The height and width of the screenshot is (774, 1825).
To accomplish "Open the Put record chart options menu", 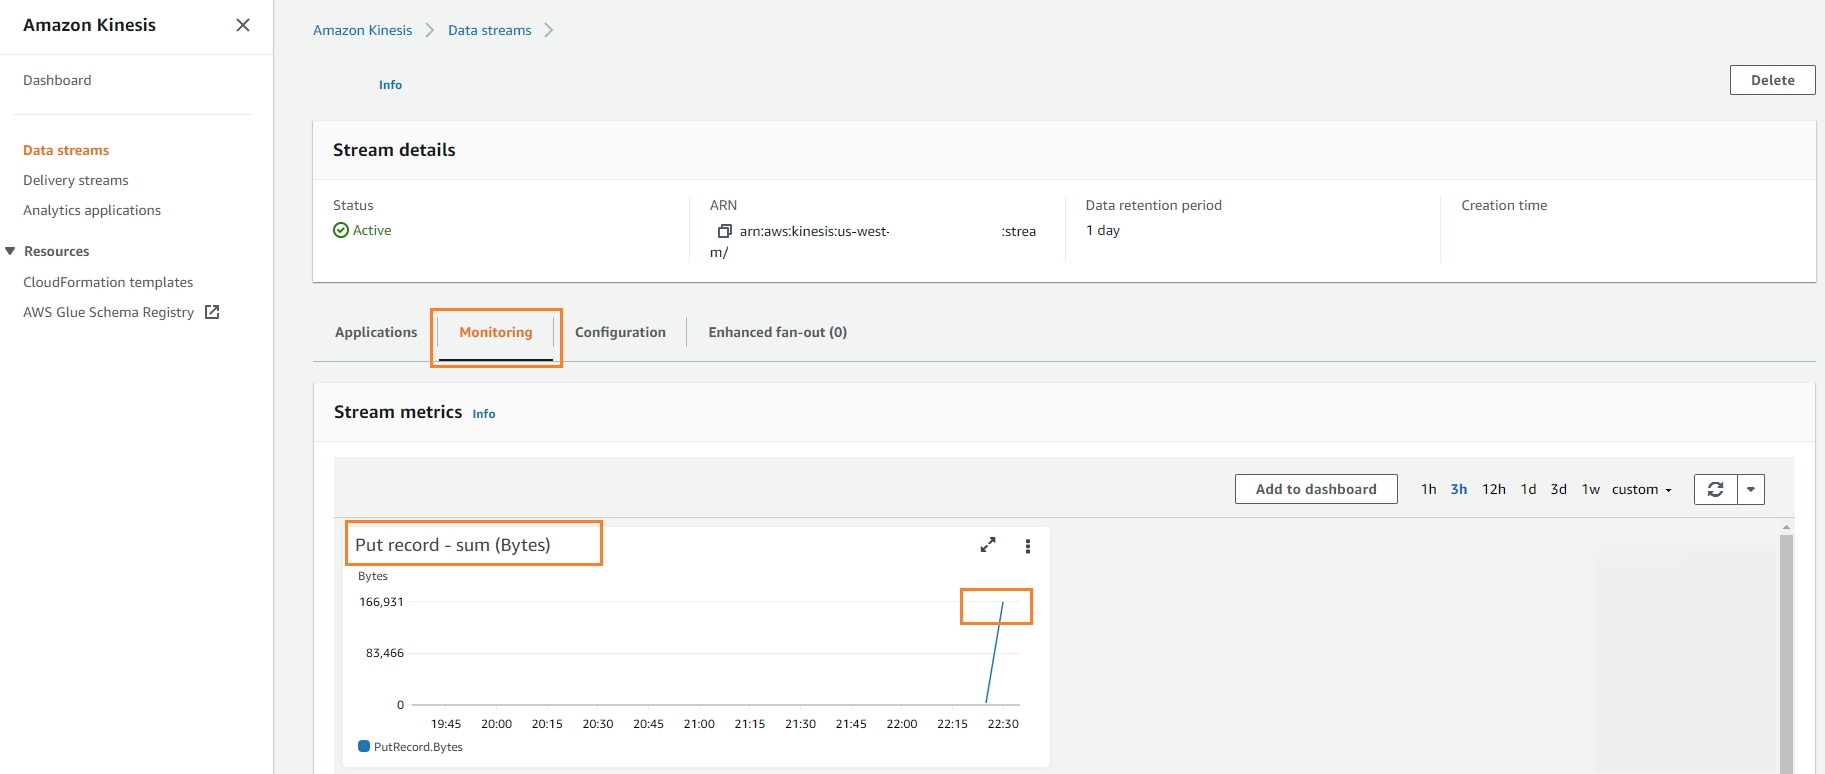I will pos(1028,546).
